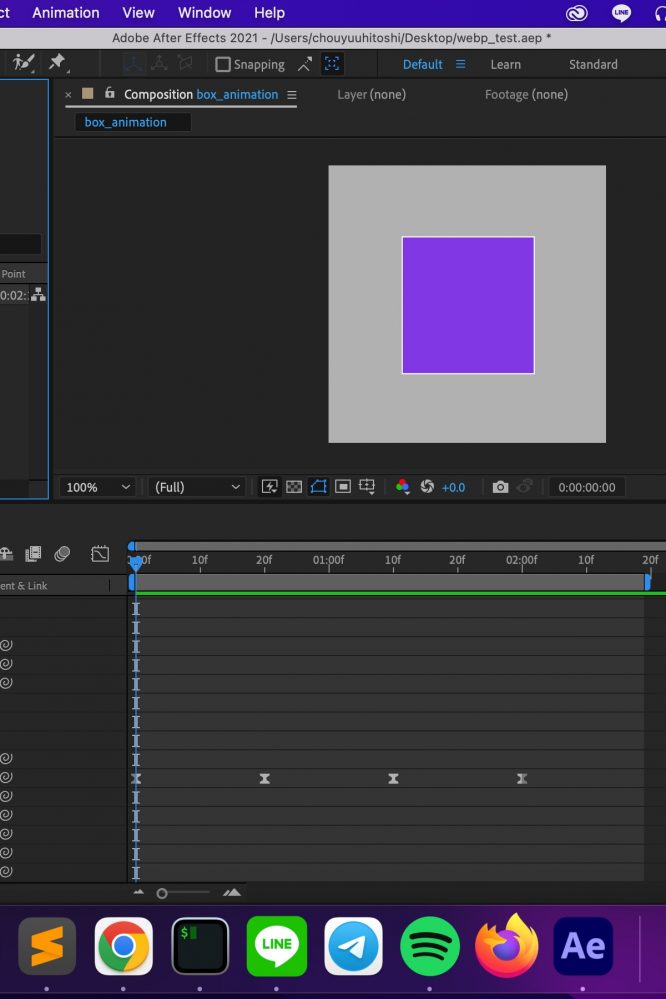This screenshot has width=666, height=999.
Task: Open the Animation menu
Action: pos(66,13)
